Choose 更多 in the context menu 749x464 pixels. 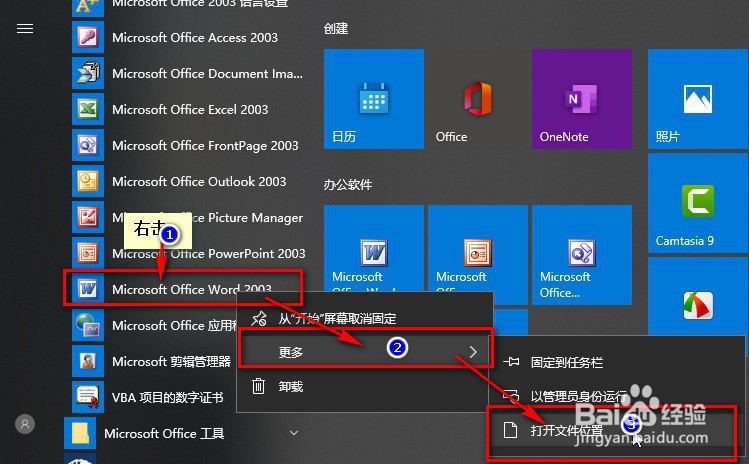(364, 352)
